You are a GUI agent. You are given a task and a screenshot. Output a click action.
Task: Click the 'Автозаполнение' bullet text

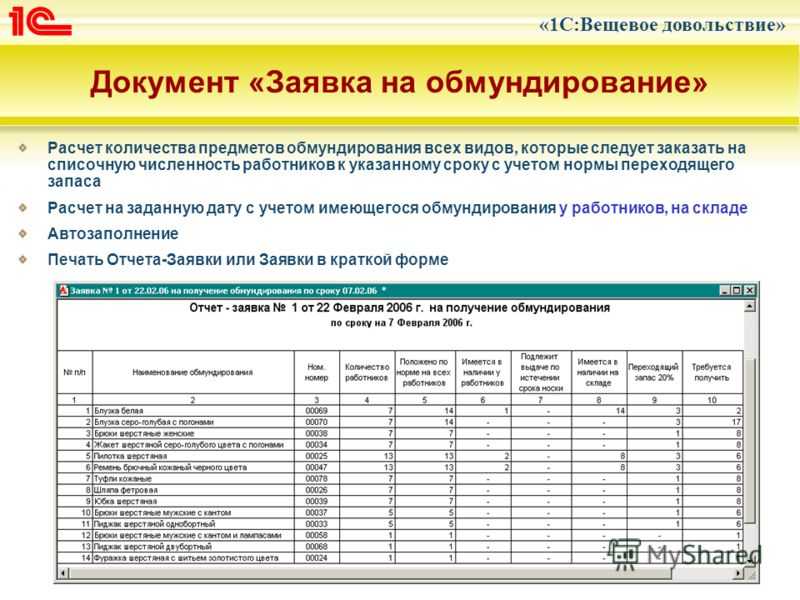coord(113,234)
